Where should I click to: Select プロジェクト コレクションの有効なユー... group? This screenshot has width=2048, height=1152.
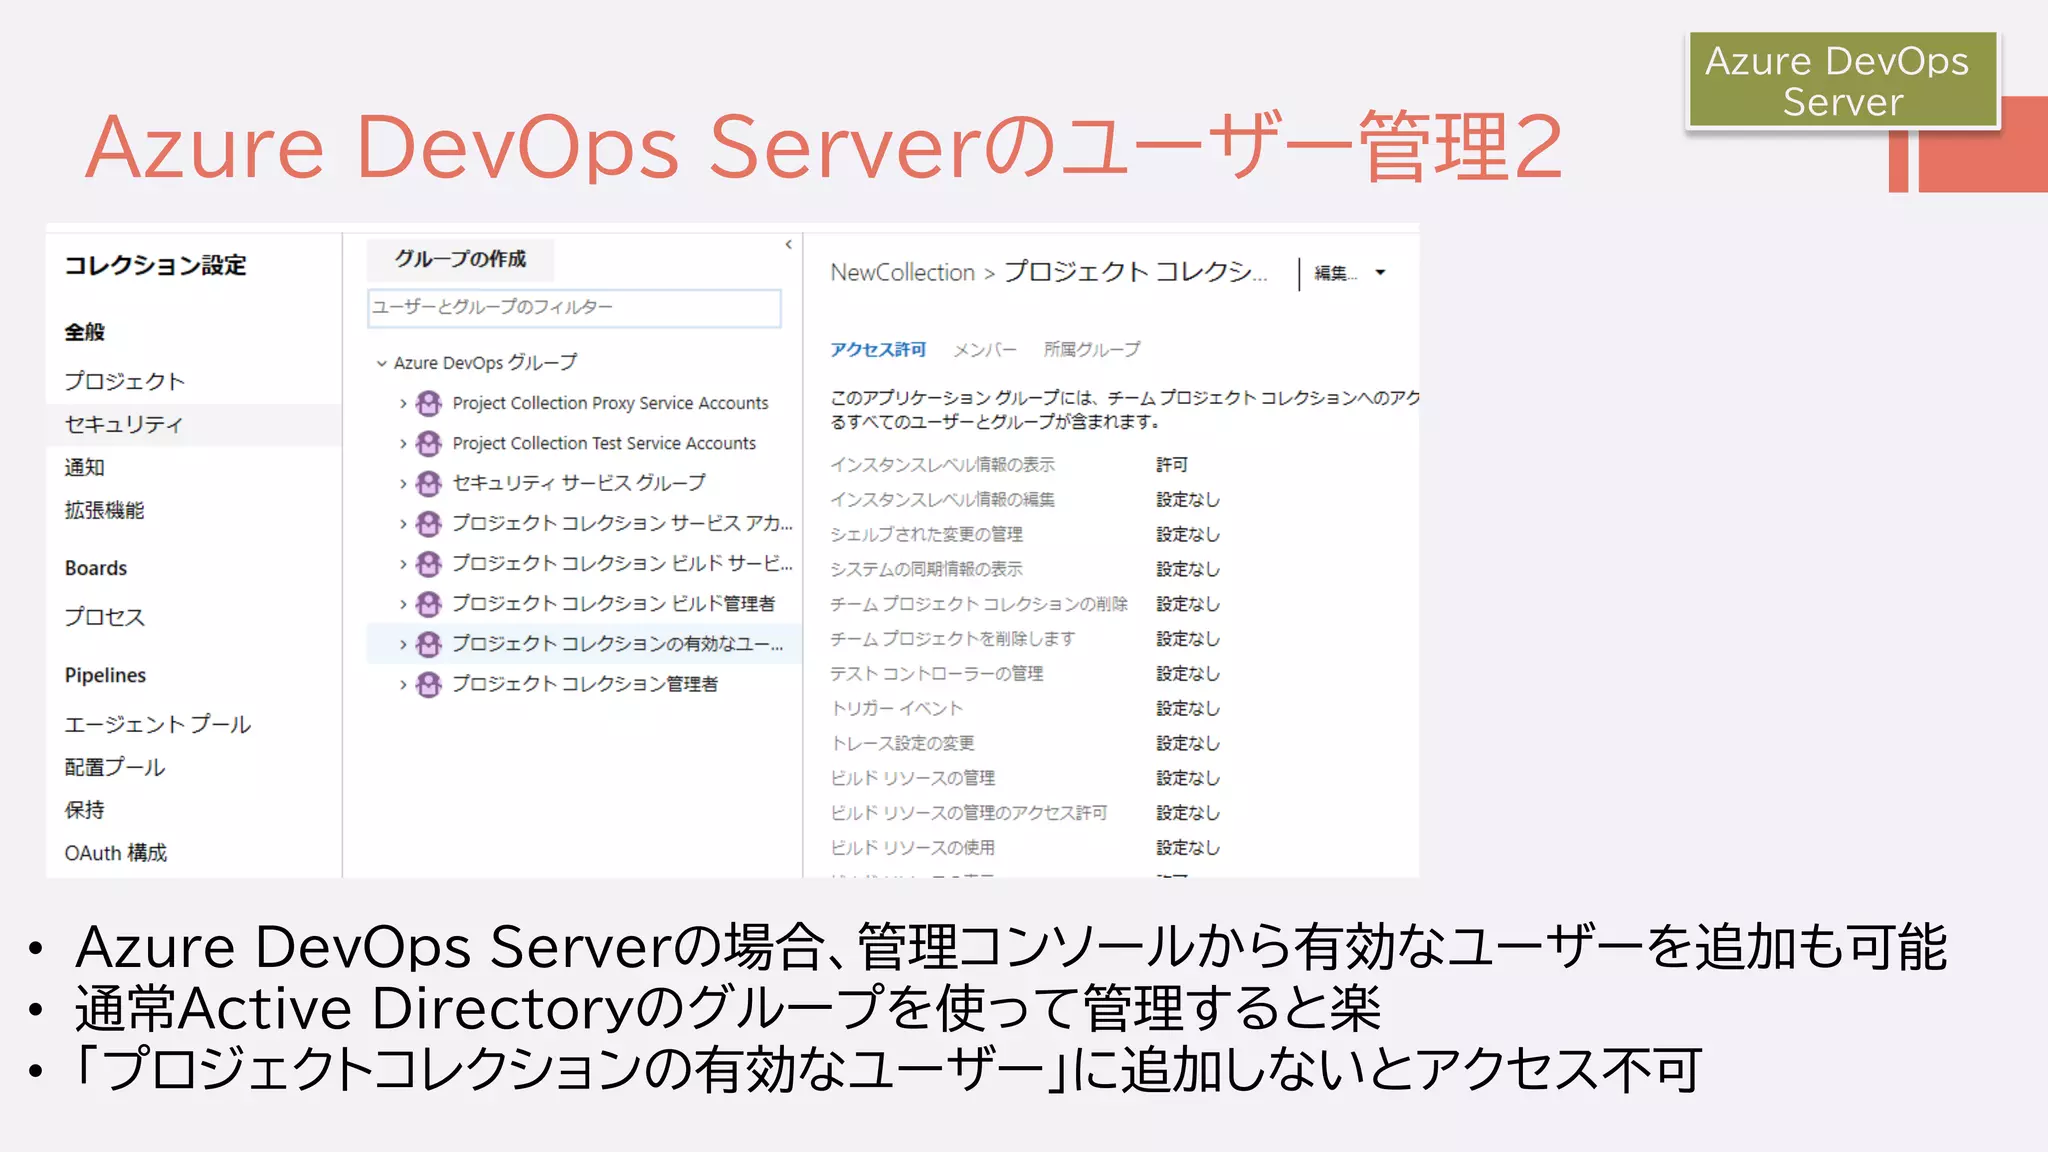pos(617,644)
